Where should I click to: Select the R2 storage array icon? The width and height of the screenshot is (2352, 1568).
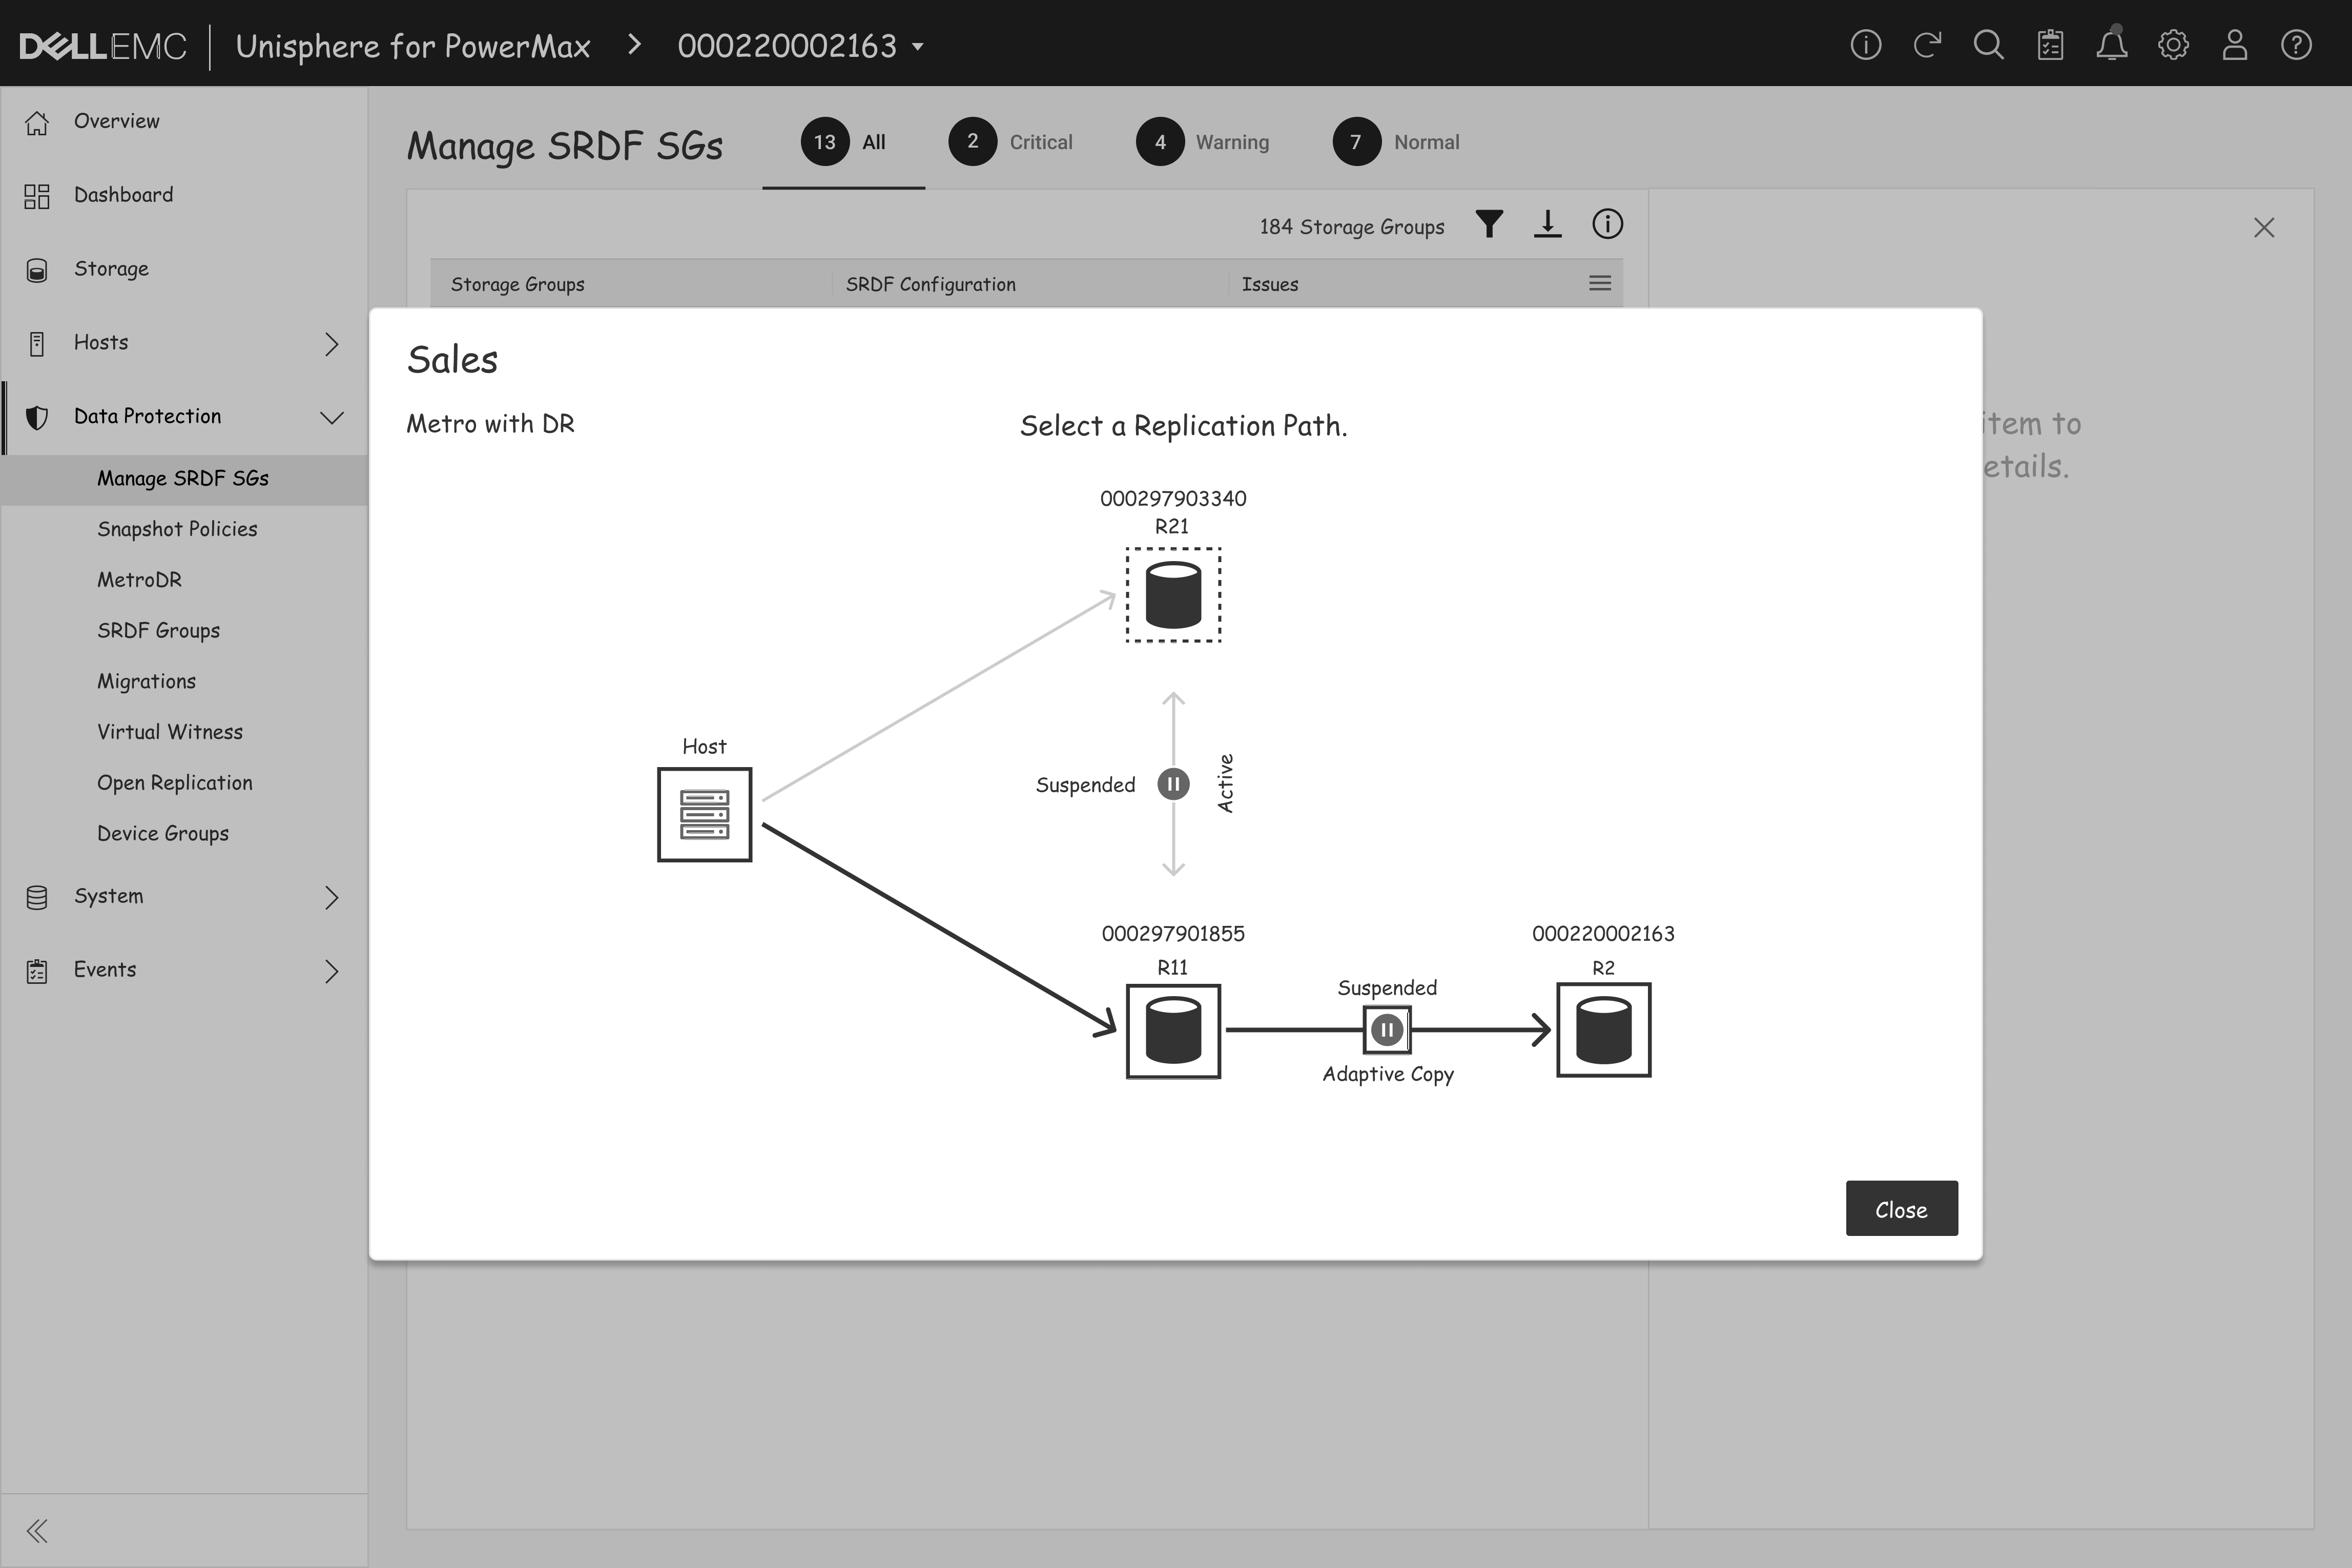(1603, 1031)
